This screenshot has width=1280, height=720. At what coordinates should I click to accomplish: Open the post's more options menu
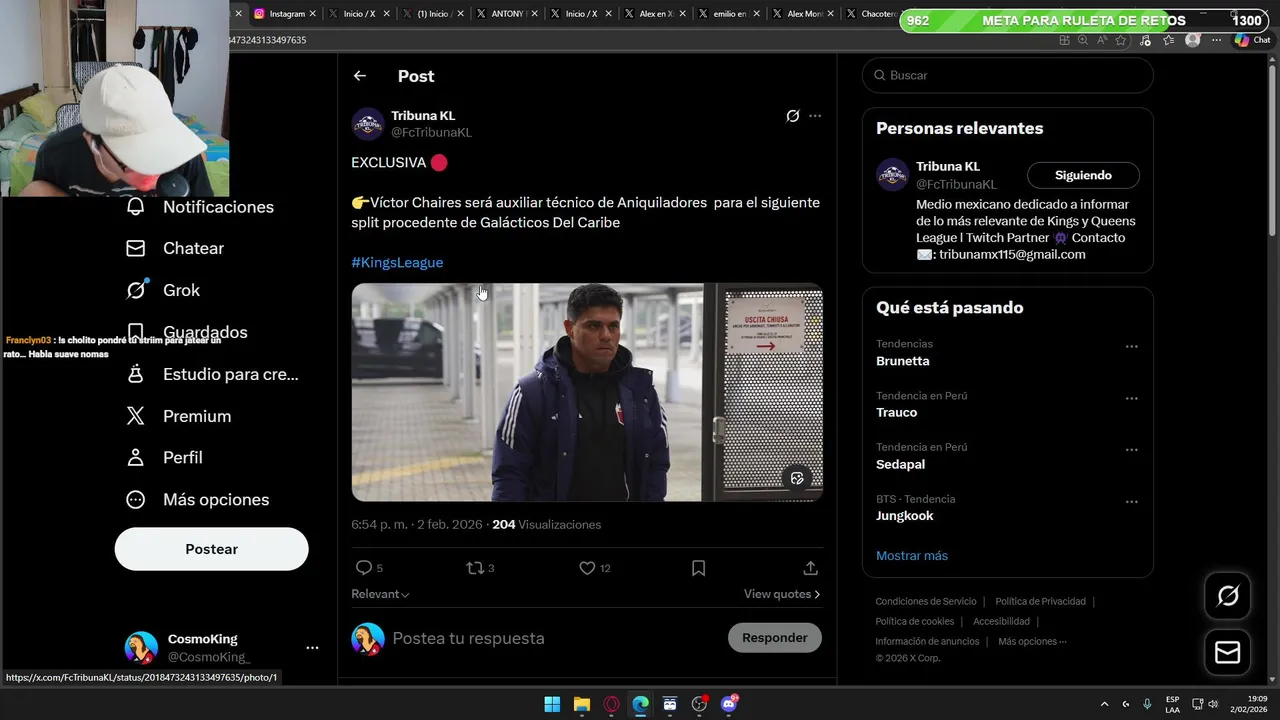pyautogui.click(x=815, y=116)
